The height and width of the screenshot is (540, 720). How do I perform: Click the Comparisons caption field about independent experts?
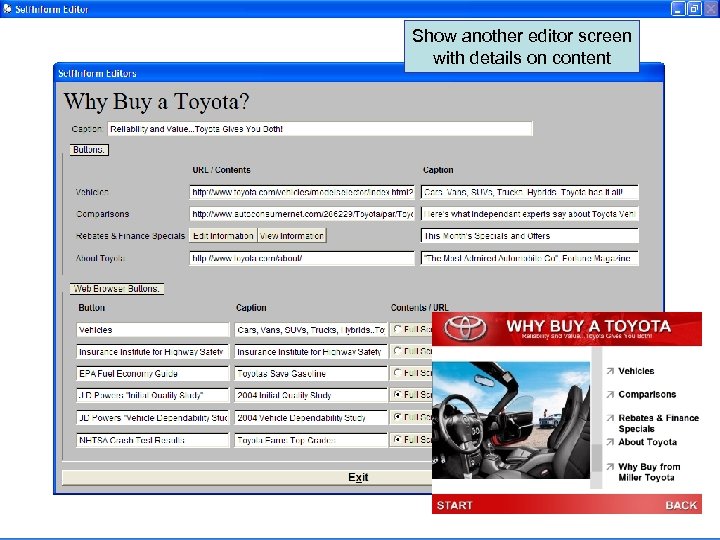point(529,214)
